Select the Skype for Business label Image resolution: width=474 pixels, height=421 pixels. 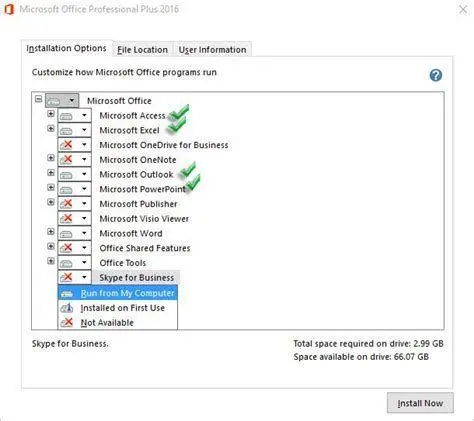(136, 277)
